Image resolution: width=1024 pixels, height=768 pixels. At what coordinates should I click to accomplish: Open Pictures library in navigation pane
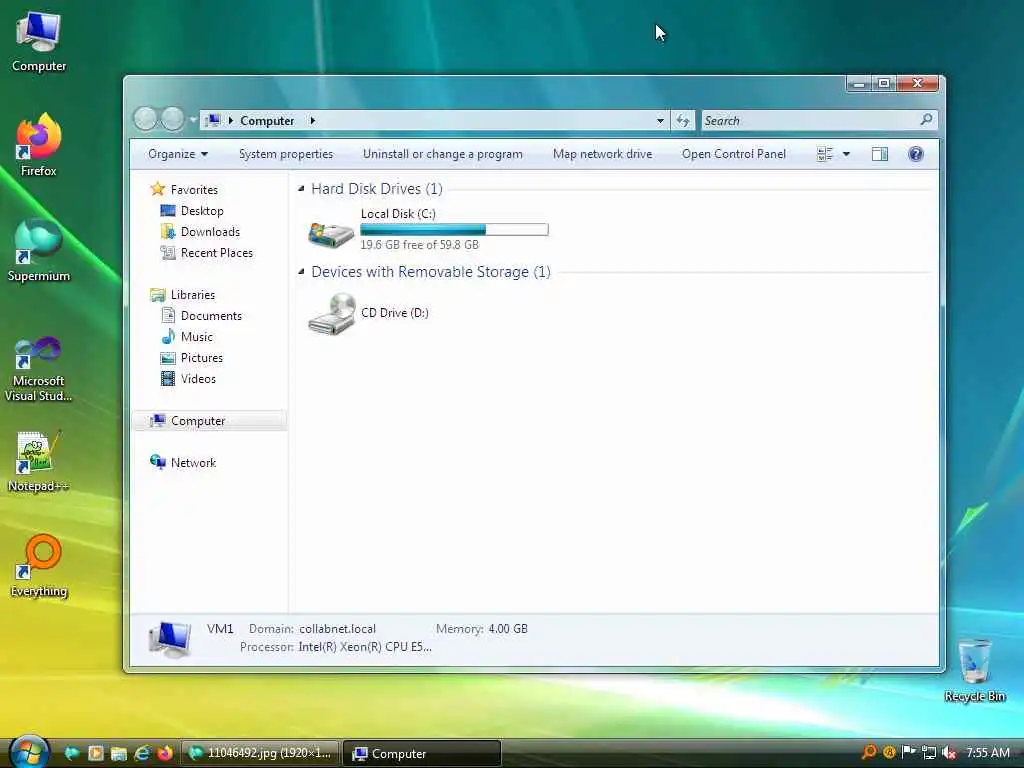[202, 358]
